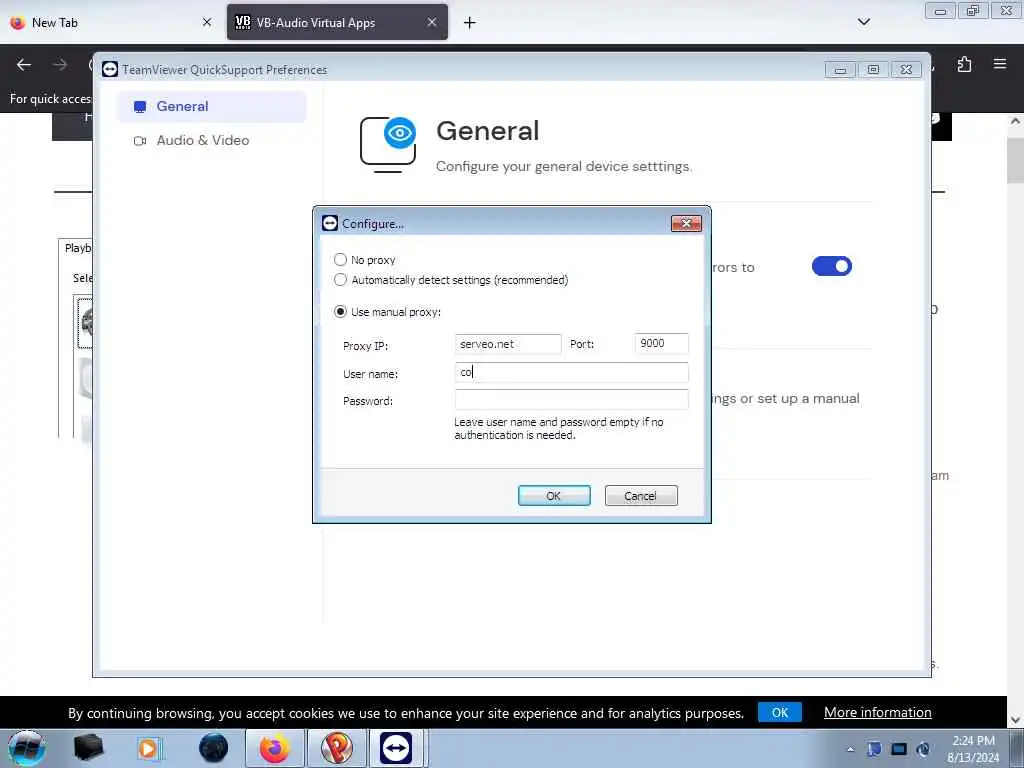Open the More information cookie link
The width and height of the screenshot is (1024, 768).
878,712
